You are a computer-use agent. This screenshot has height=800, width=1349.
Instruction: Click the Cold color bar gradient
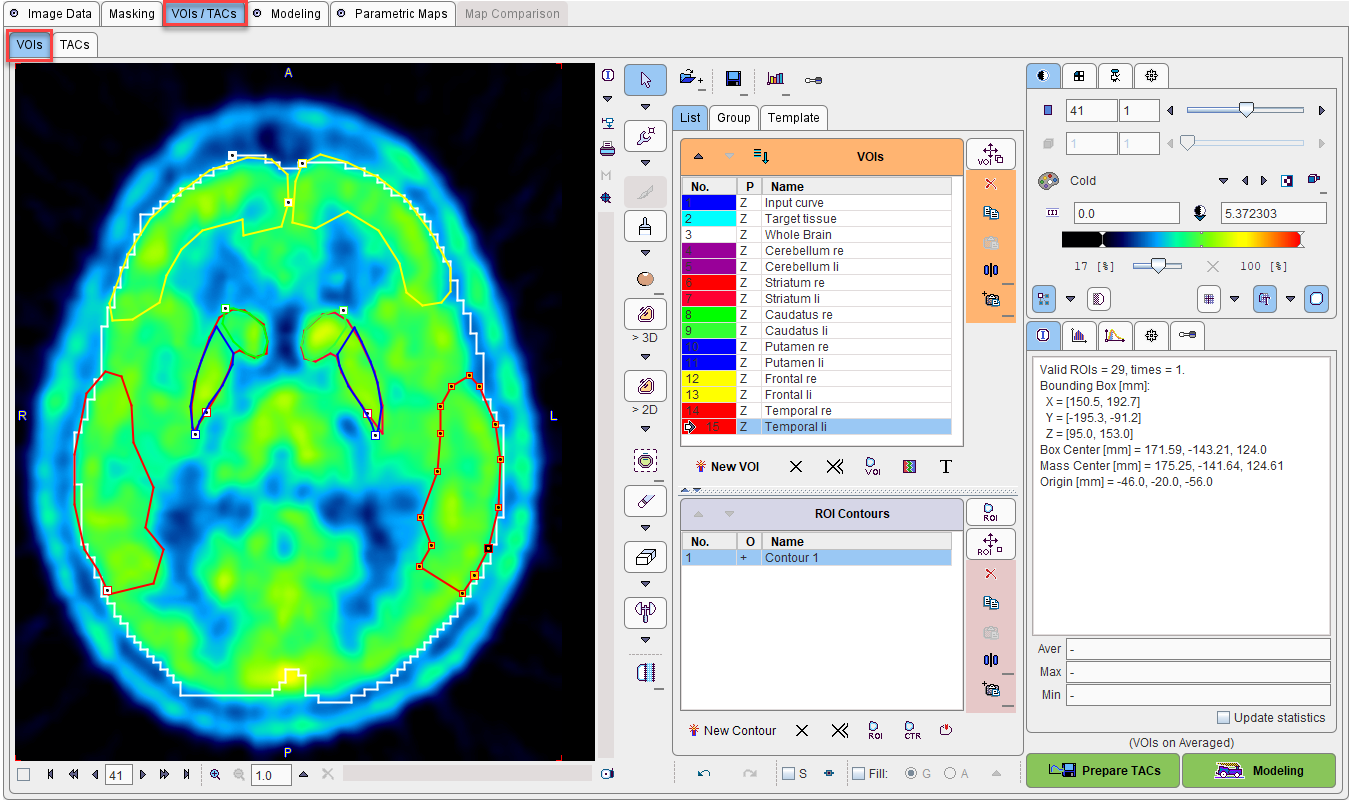[1182, 239]
